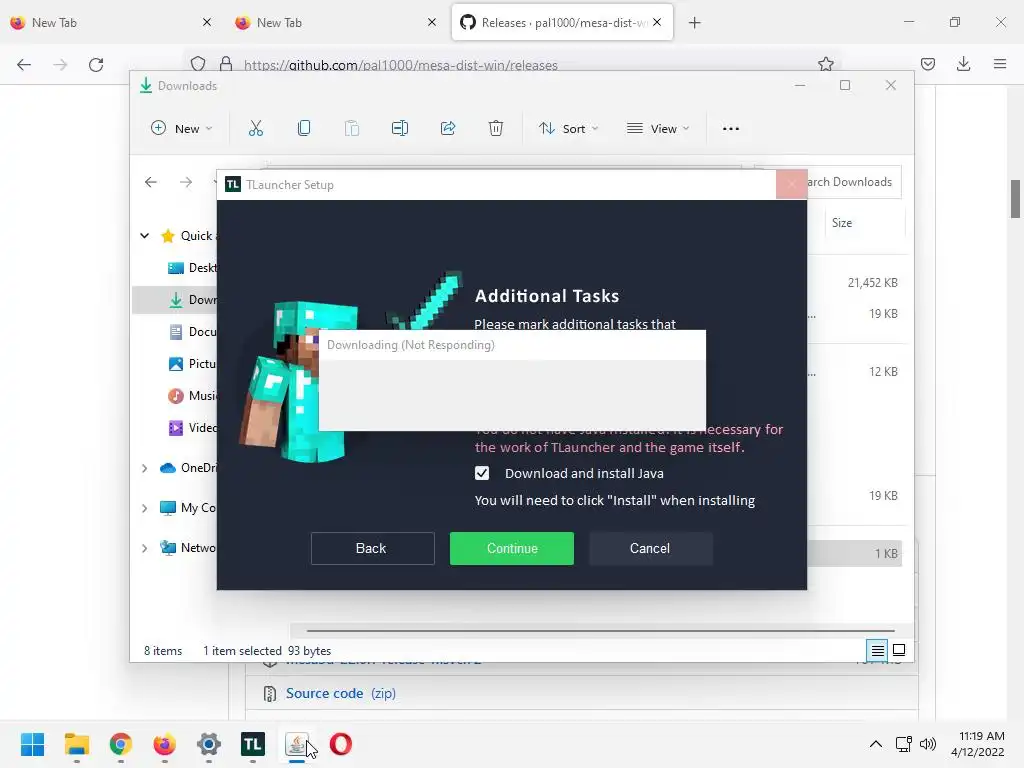Click the Cut icon in Downloads toolbar
This screenshot has height=768, width=1024.
coord(255,128)
